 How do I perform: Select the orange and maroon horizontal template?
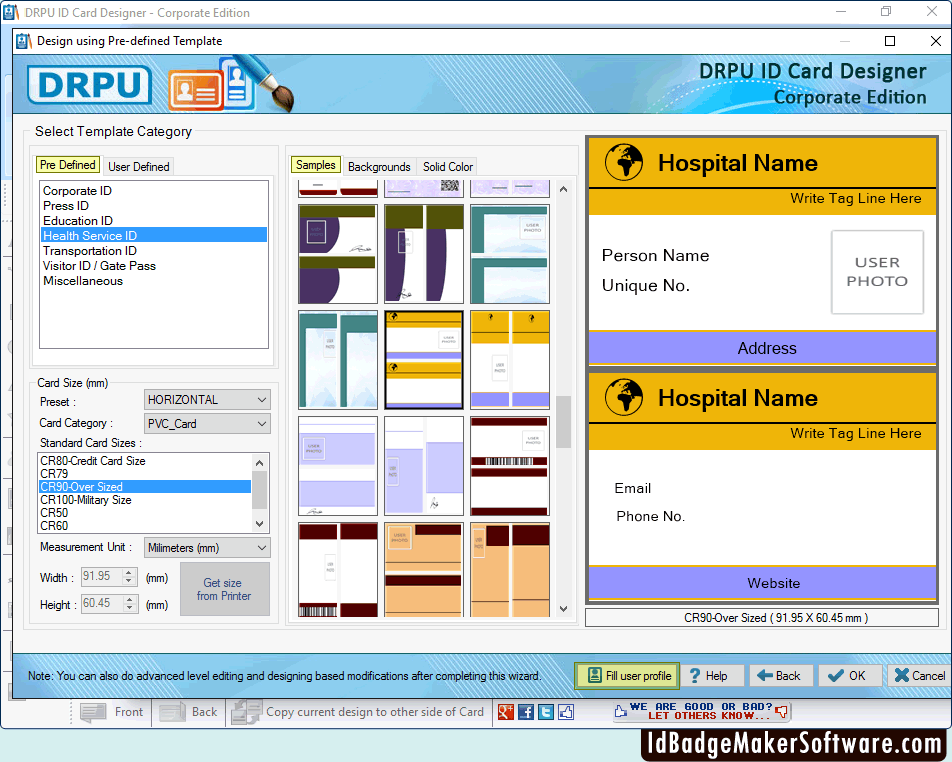pos(424,570)
